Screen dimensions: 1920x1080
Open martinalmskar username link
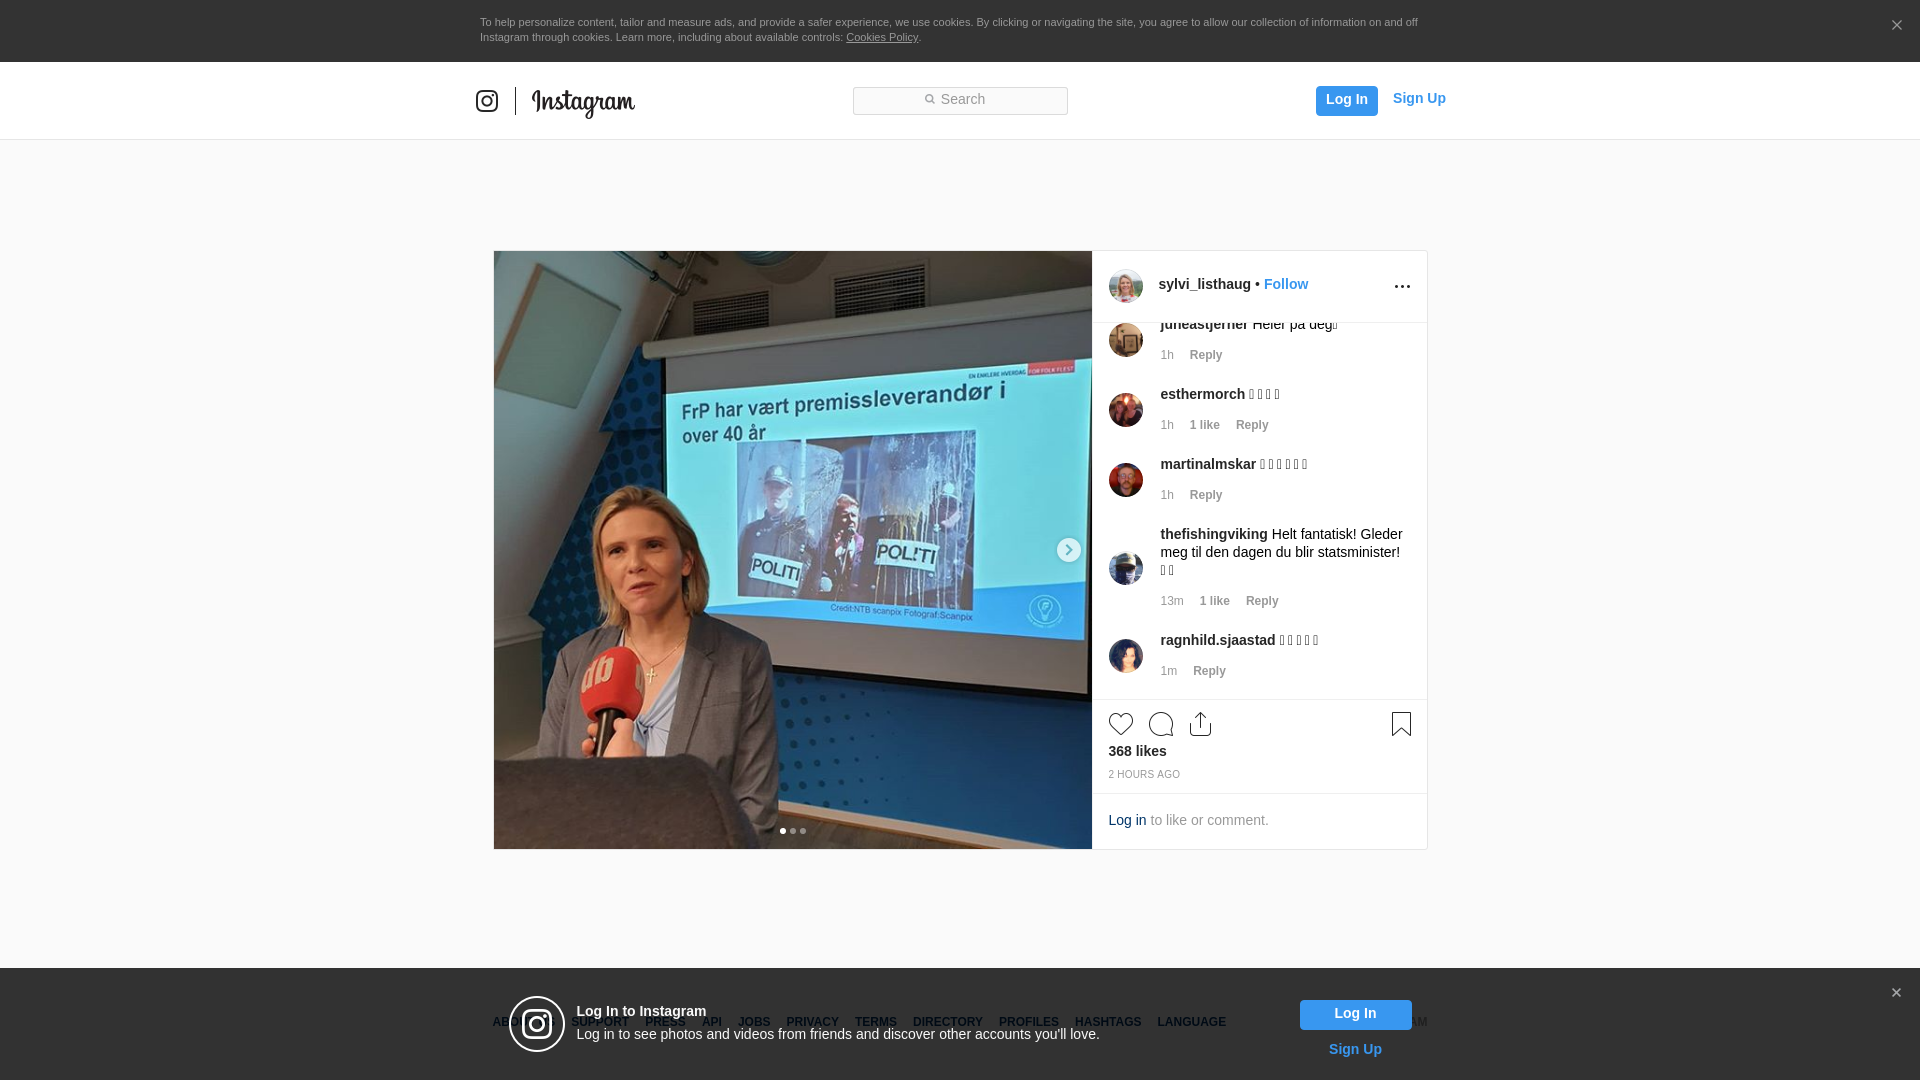[x=1208, y=464]
